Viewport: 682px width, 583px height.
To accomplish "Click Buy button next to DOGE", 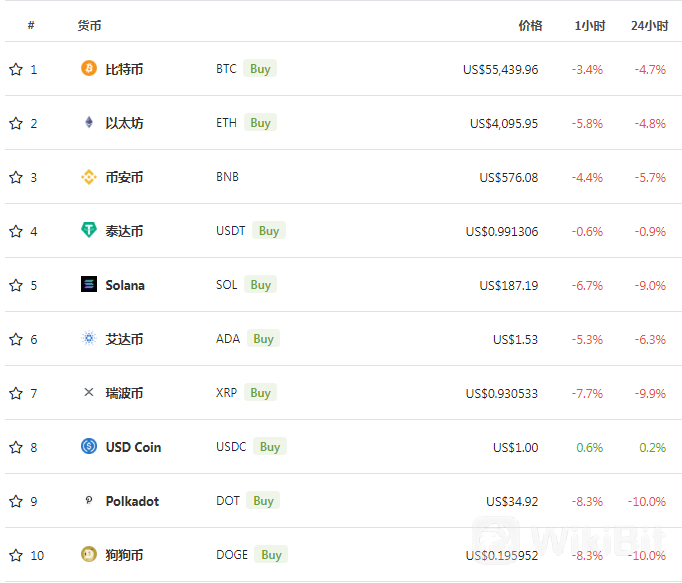I will (271, 555).
